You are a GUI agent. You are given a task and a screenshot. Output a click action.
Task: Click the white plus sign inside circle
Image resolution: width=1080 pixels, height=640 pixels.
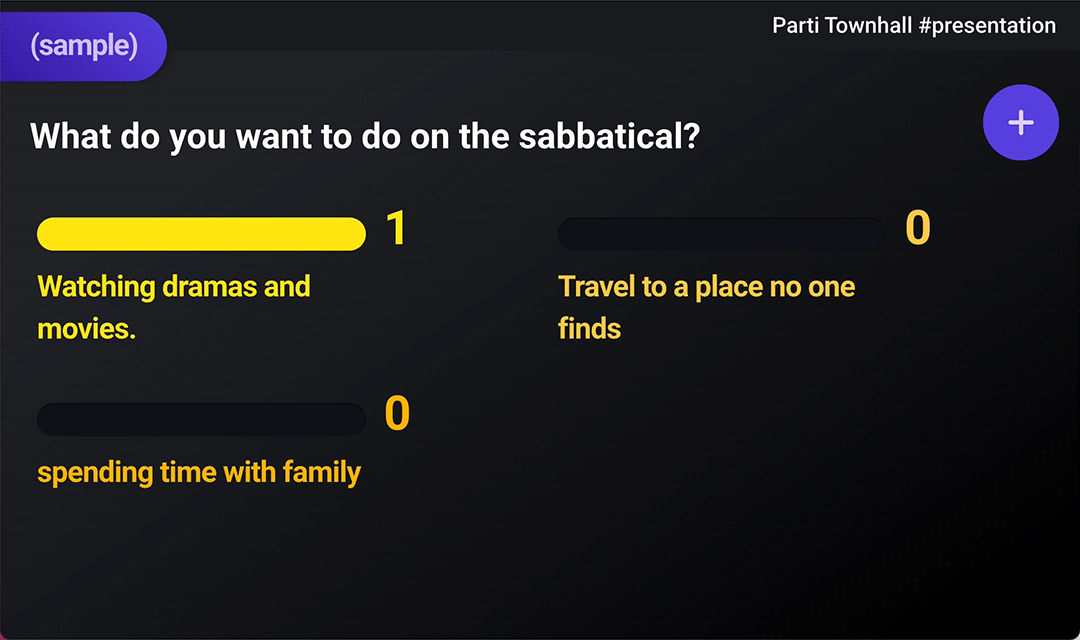[x=1021, y=123]
